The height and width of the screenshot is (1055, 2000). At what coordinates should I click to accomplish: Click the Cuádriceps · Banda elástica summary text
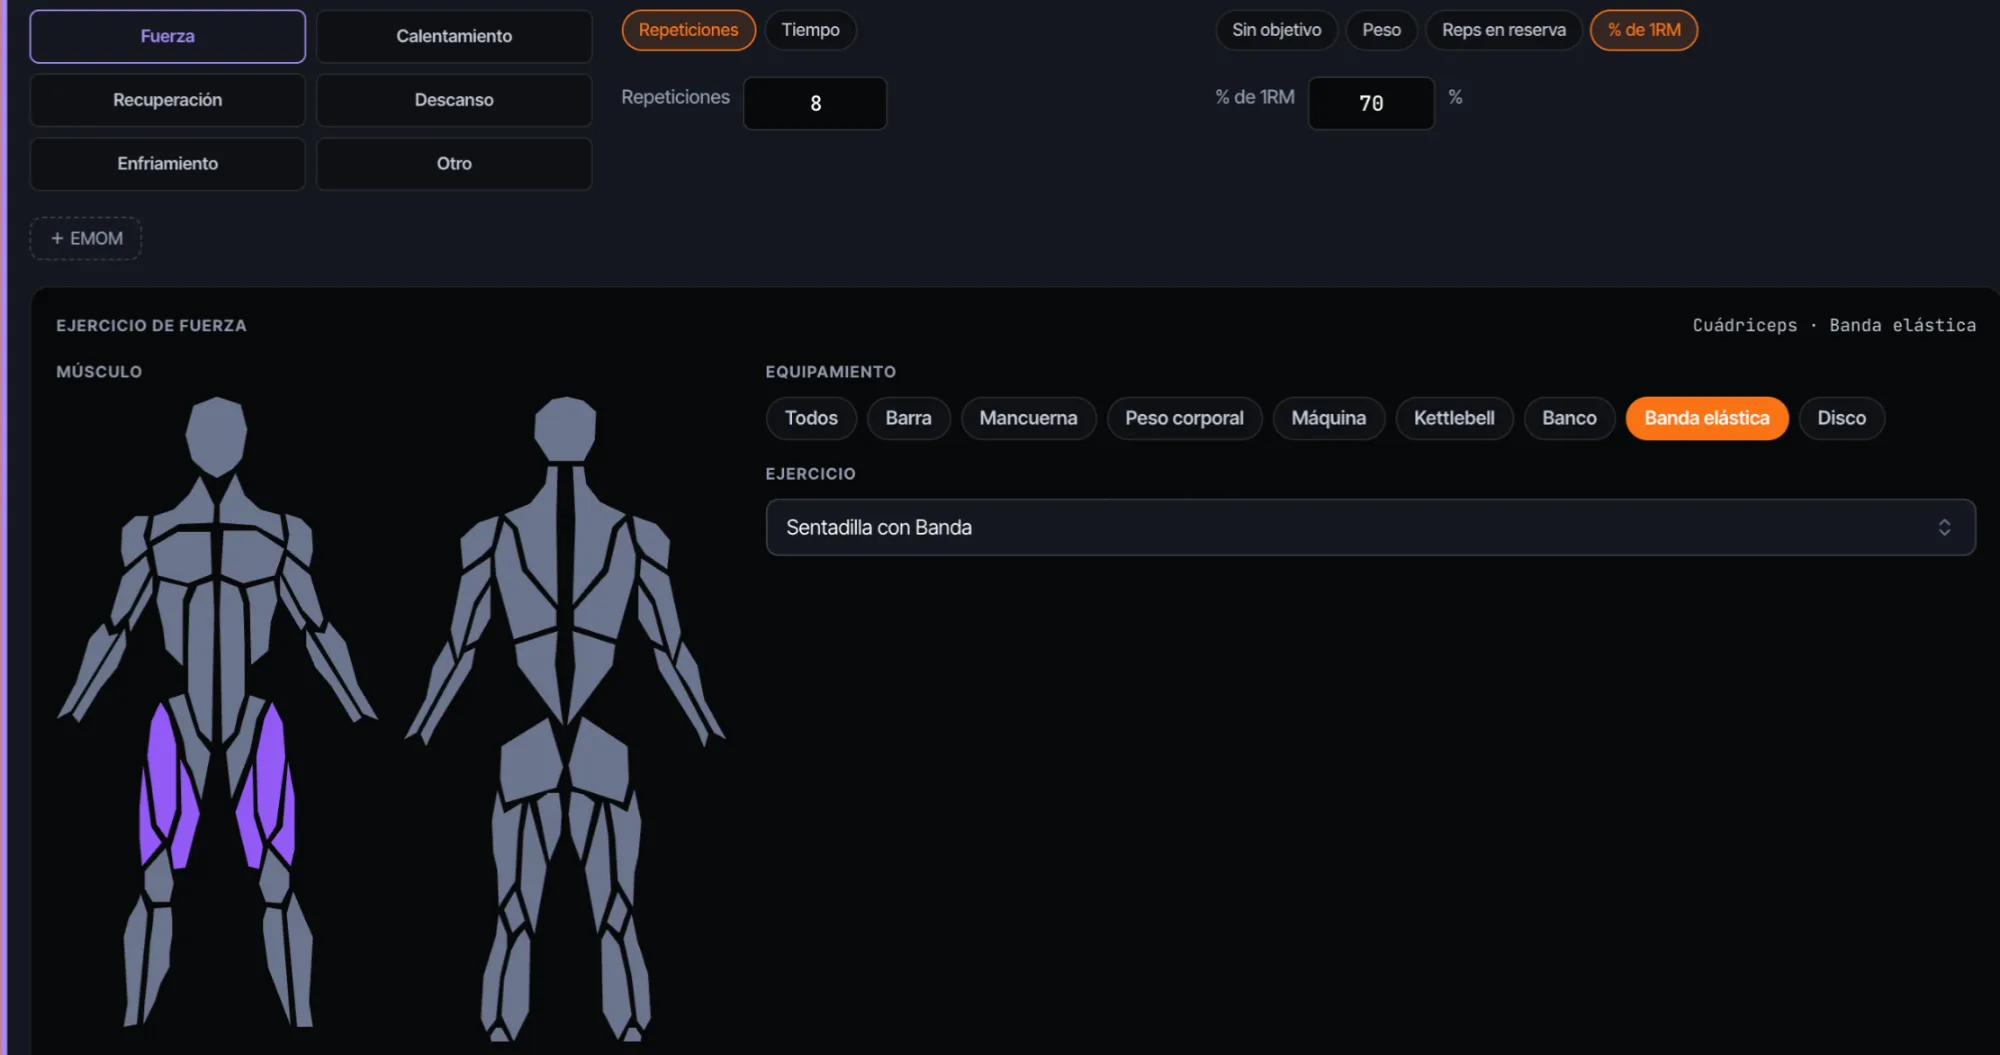click(1834, 325)
